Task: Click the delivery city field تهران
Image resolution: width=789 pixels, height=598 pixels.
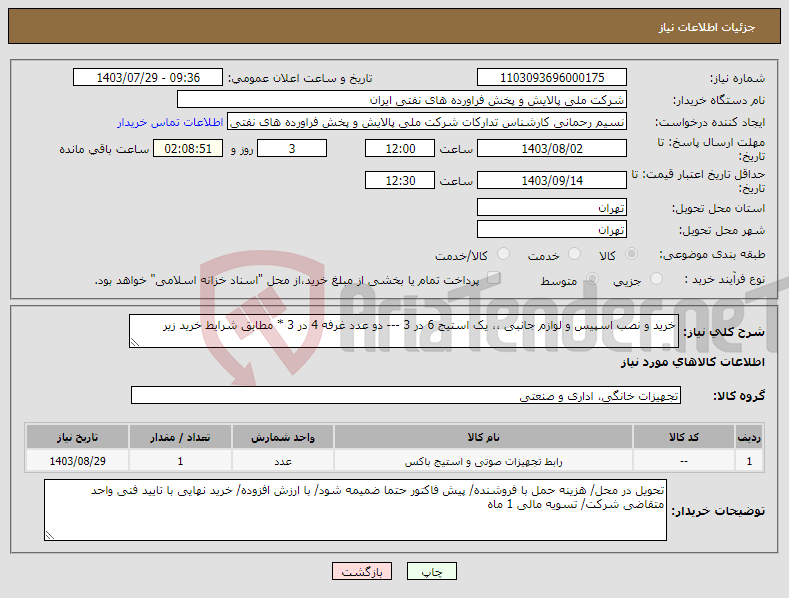Action: (551, 230)
